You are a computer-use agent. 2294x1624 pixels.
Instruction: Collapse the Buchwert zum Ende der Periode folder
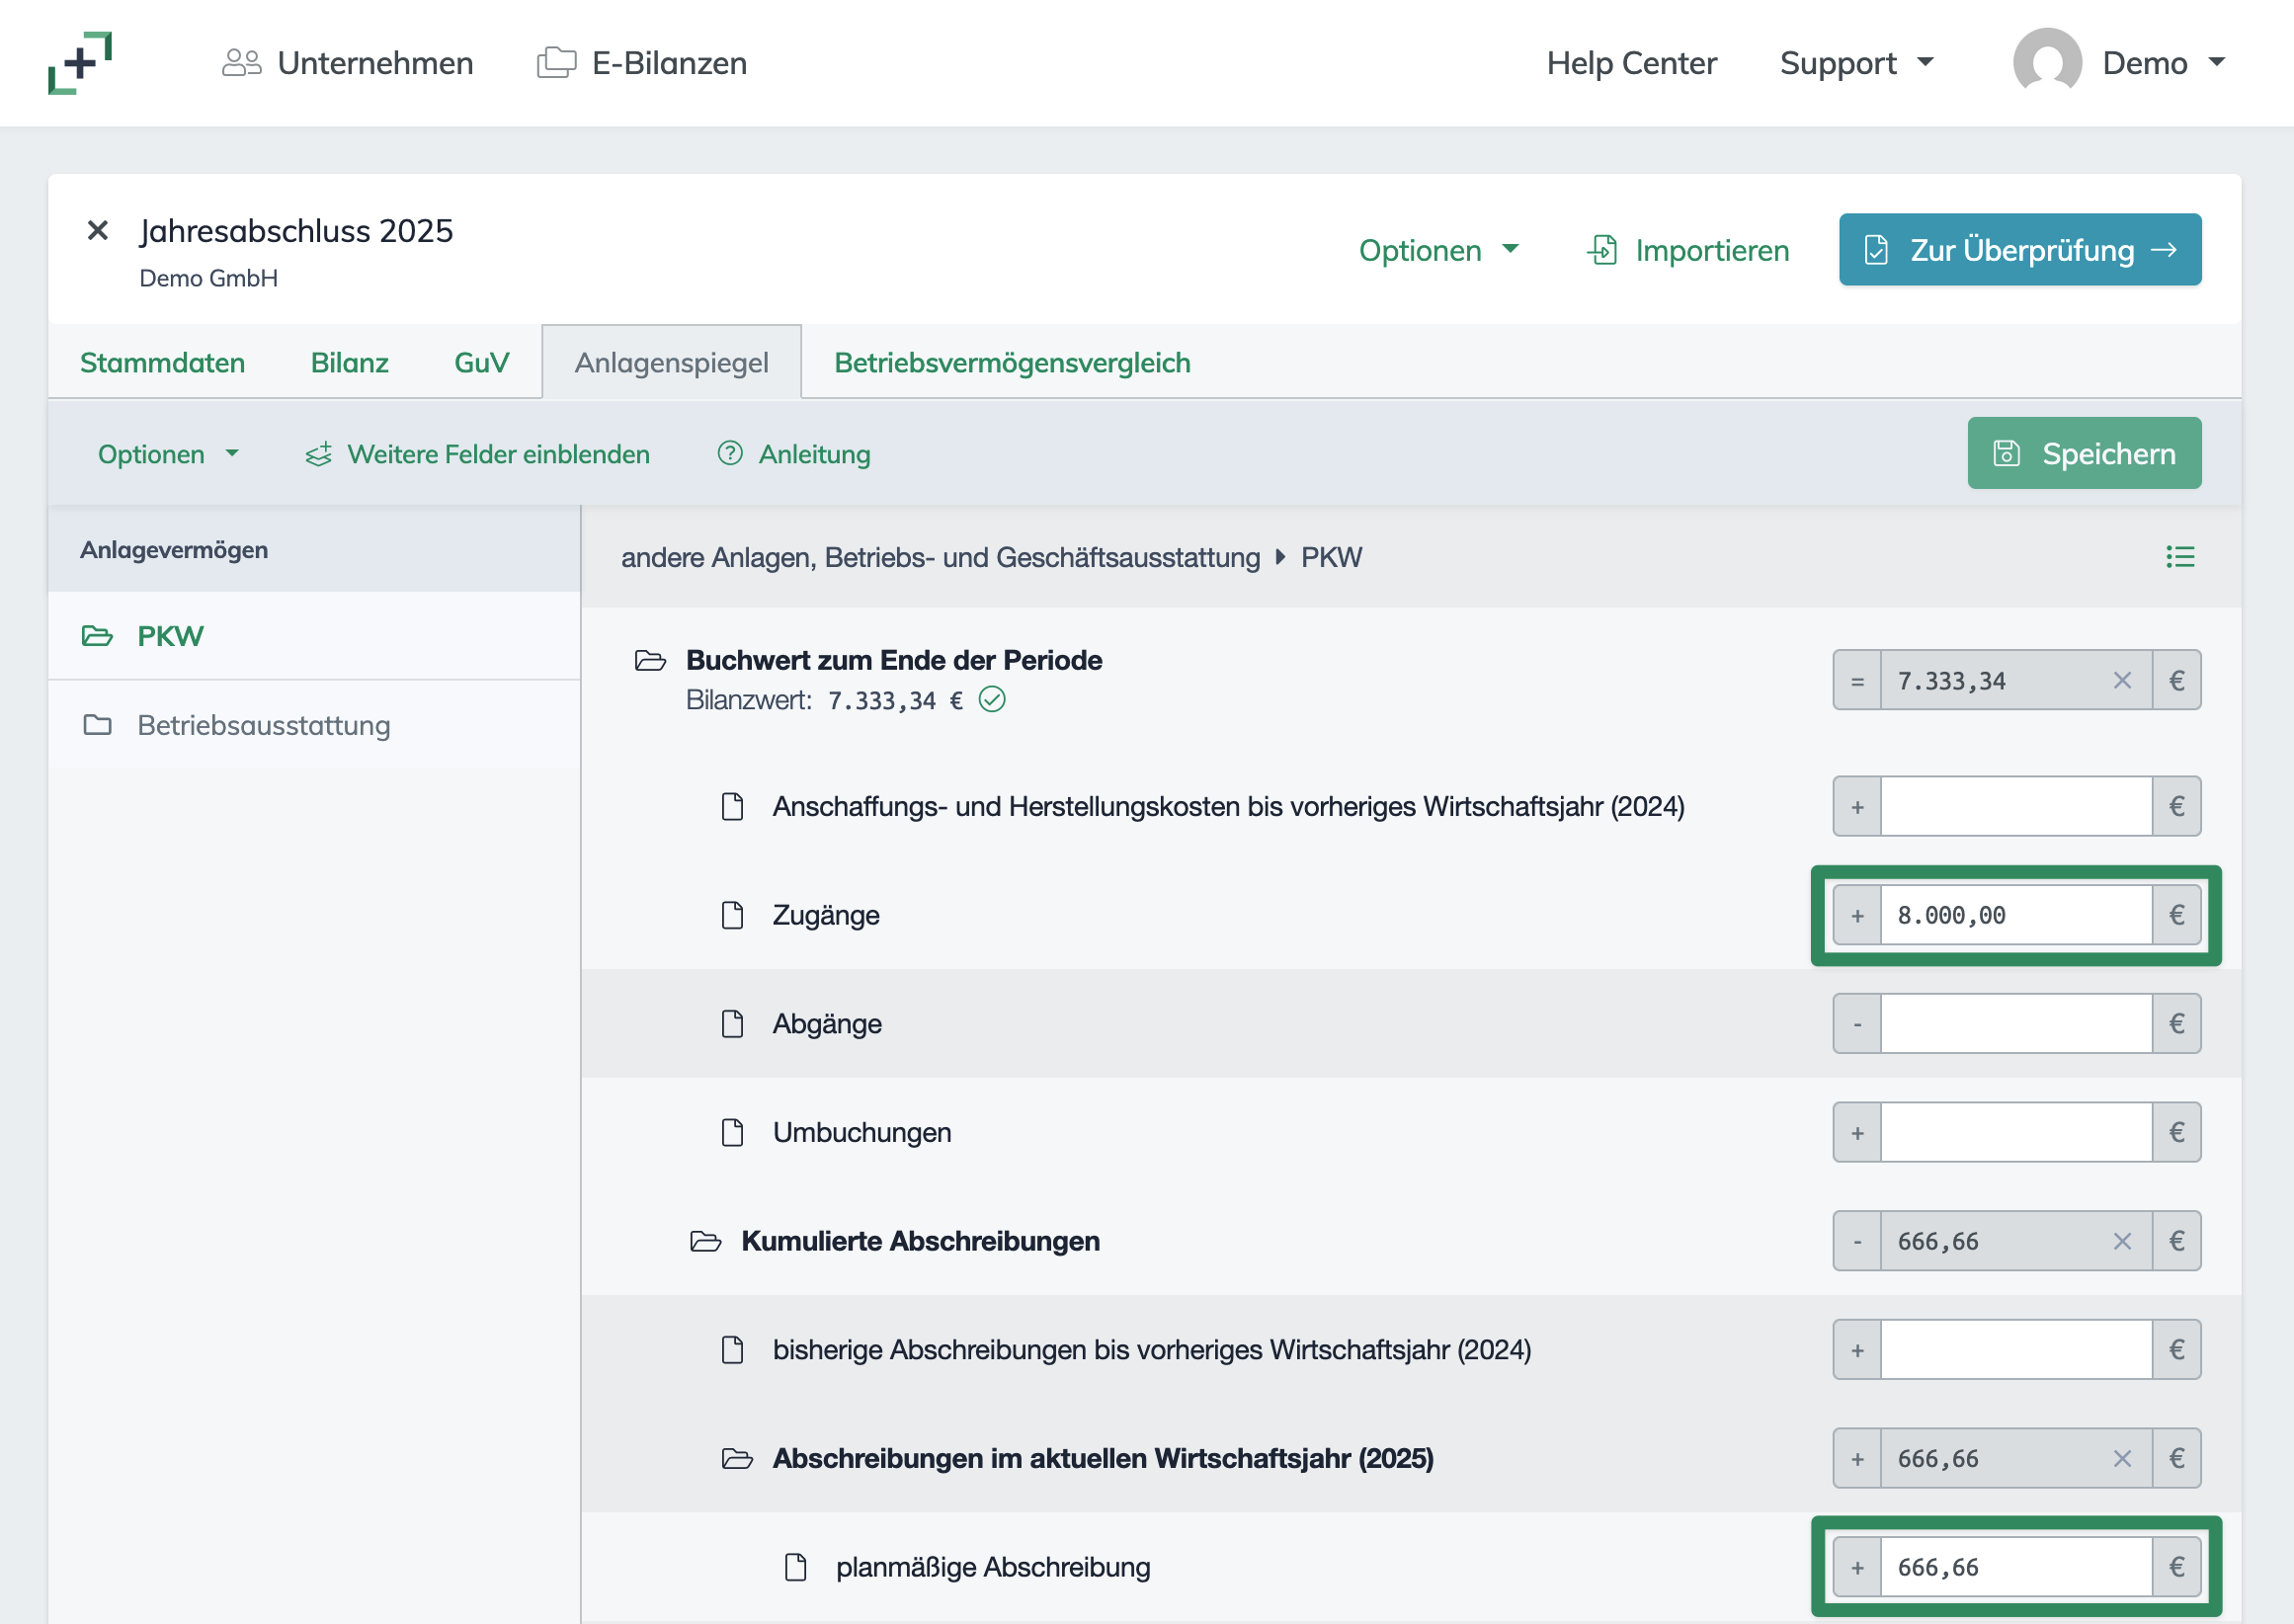tap(650, 660)
